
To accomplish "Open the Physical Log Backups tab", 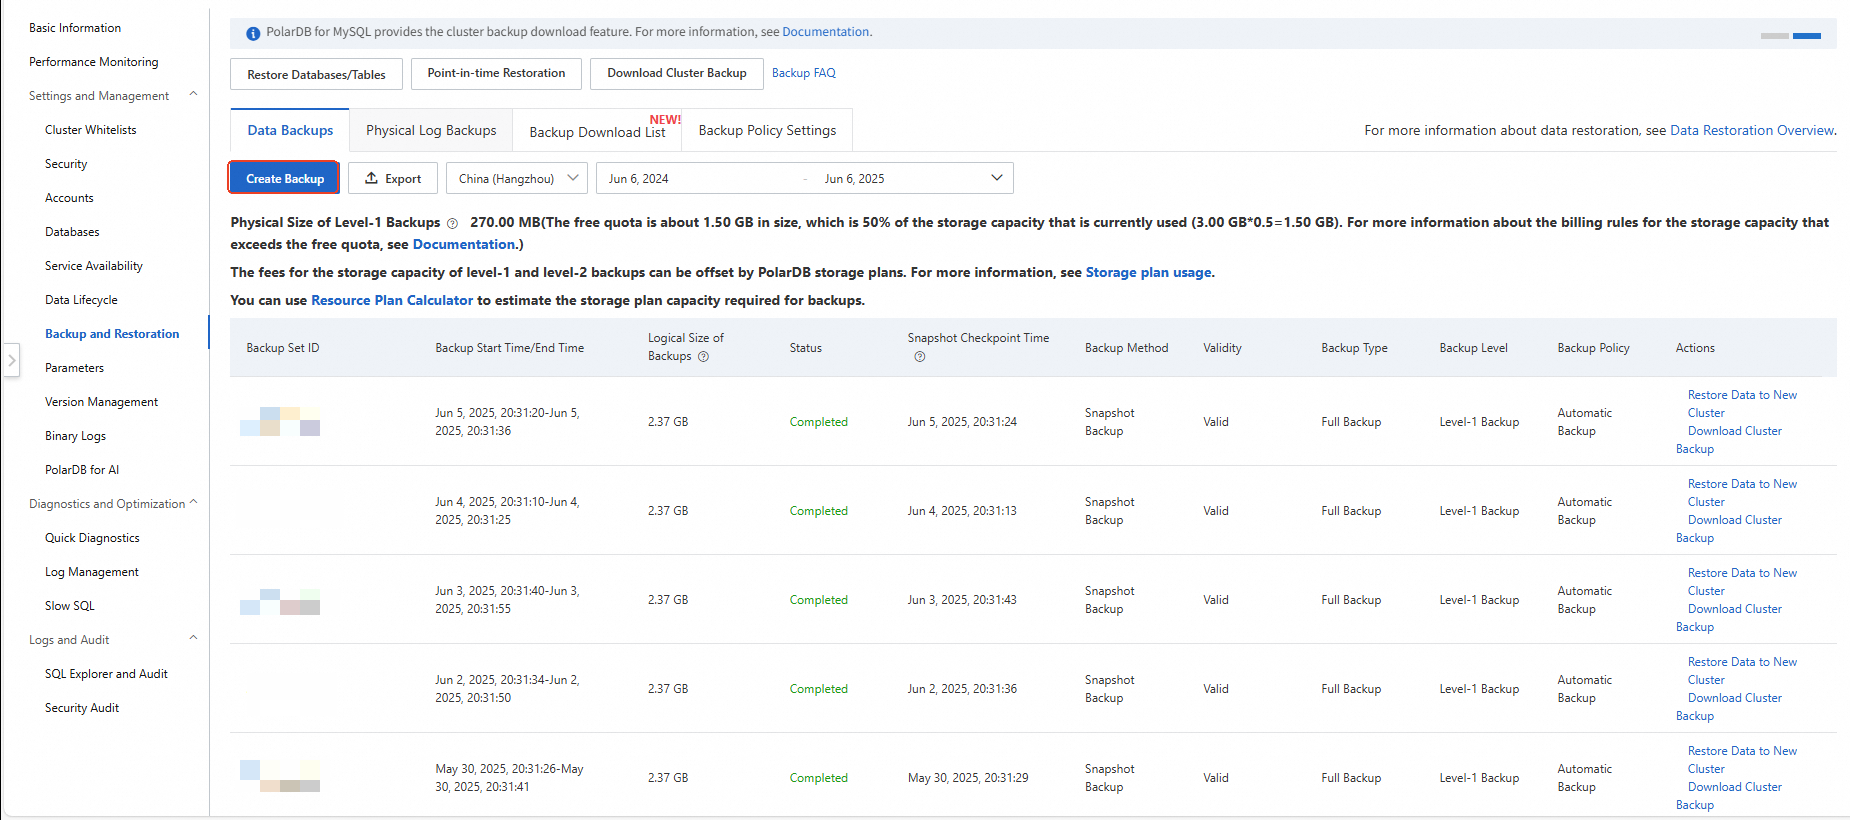I will (431, 130).
